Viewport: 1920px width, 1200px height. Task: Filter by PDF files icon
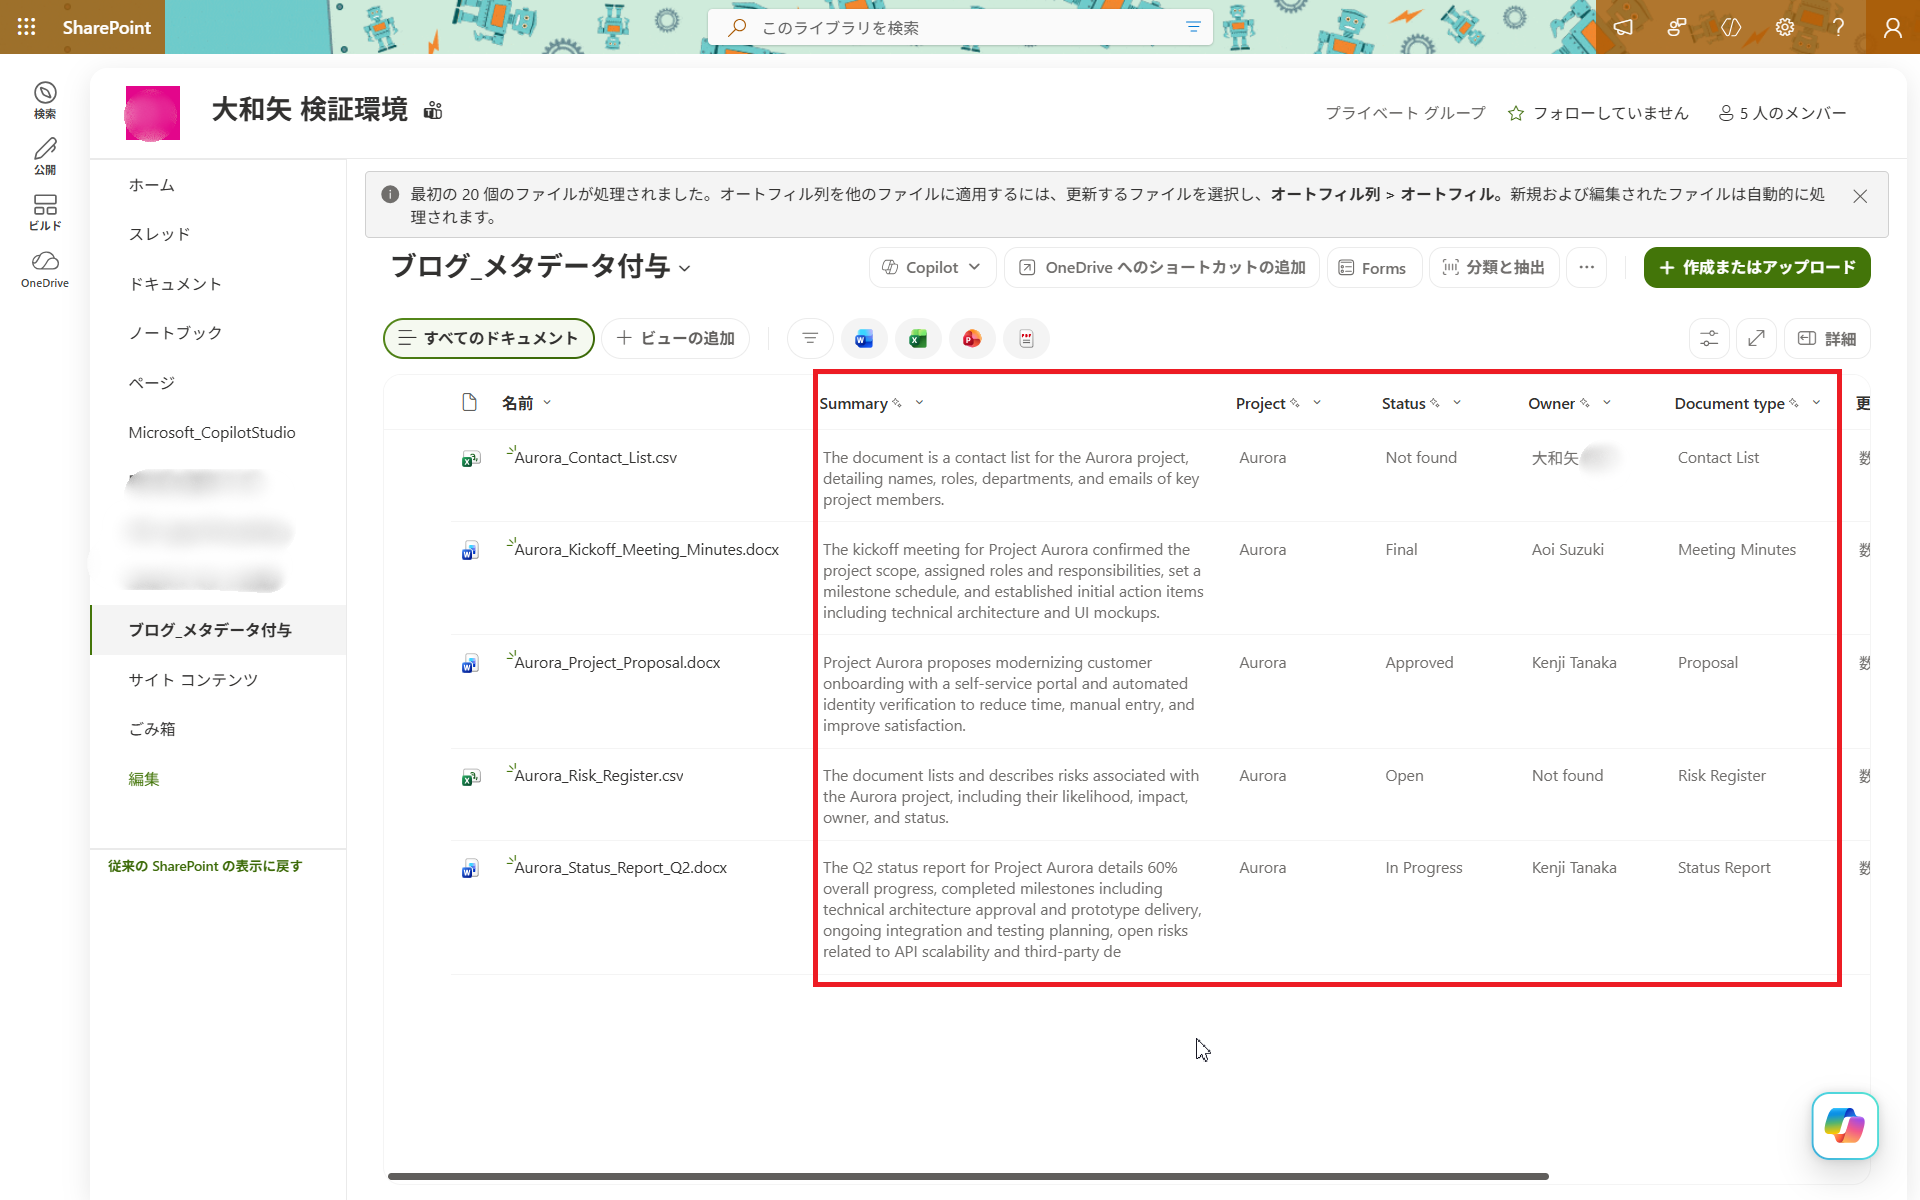pos(1026,339)
